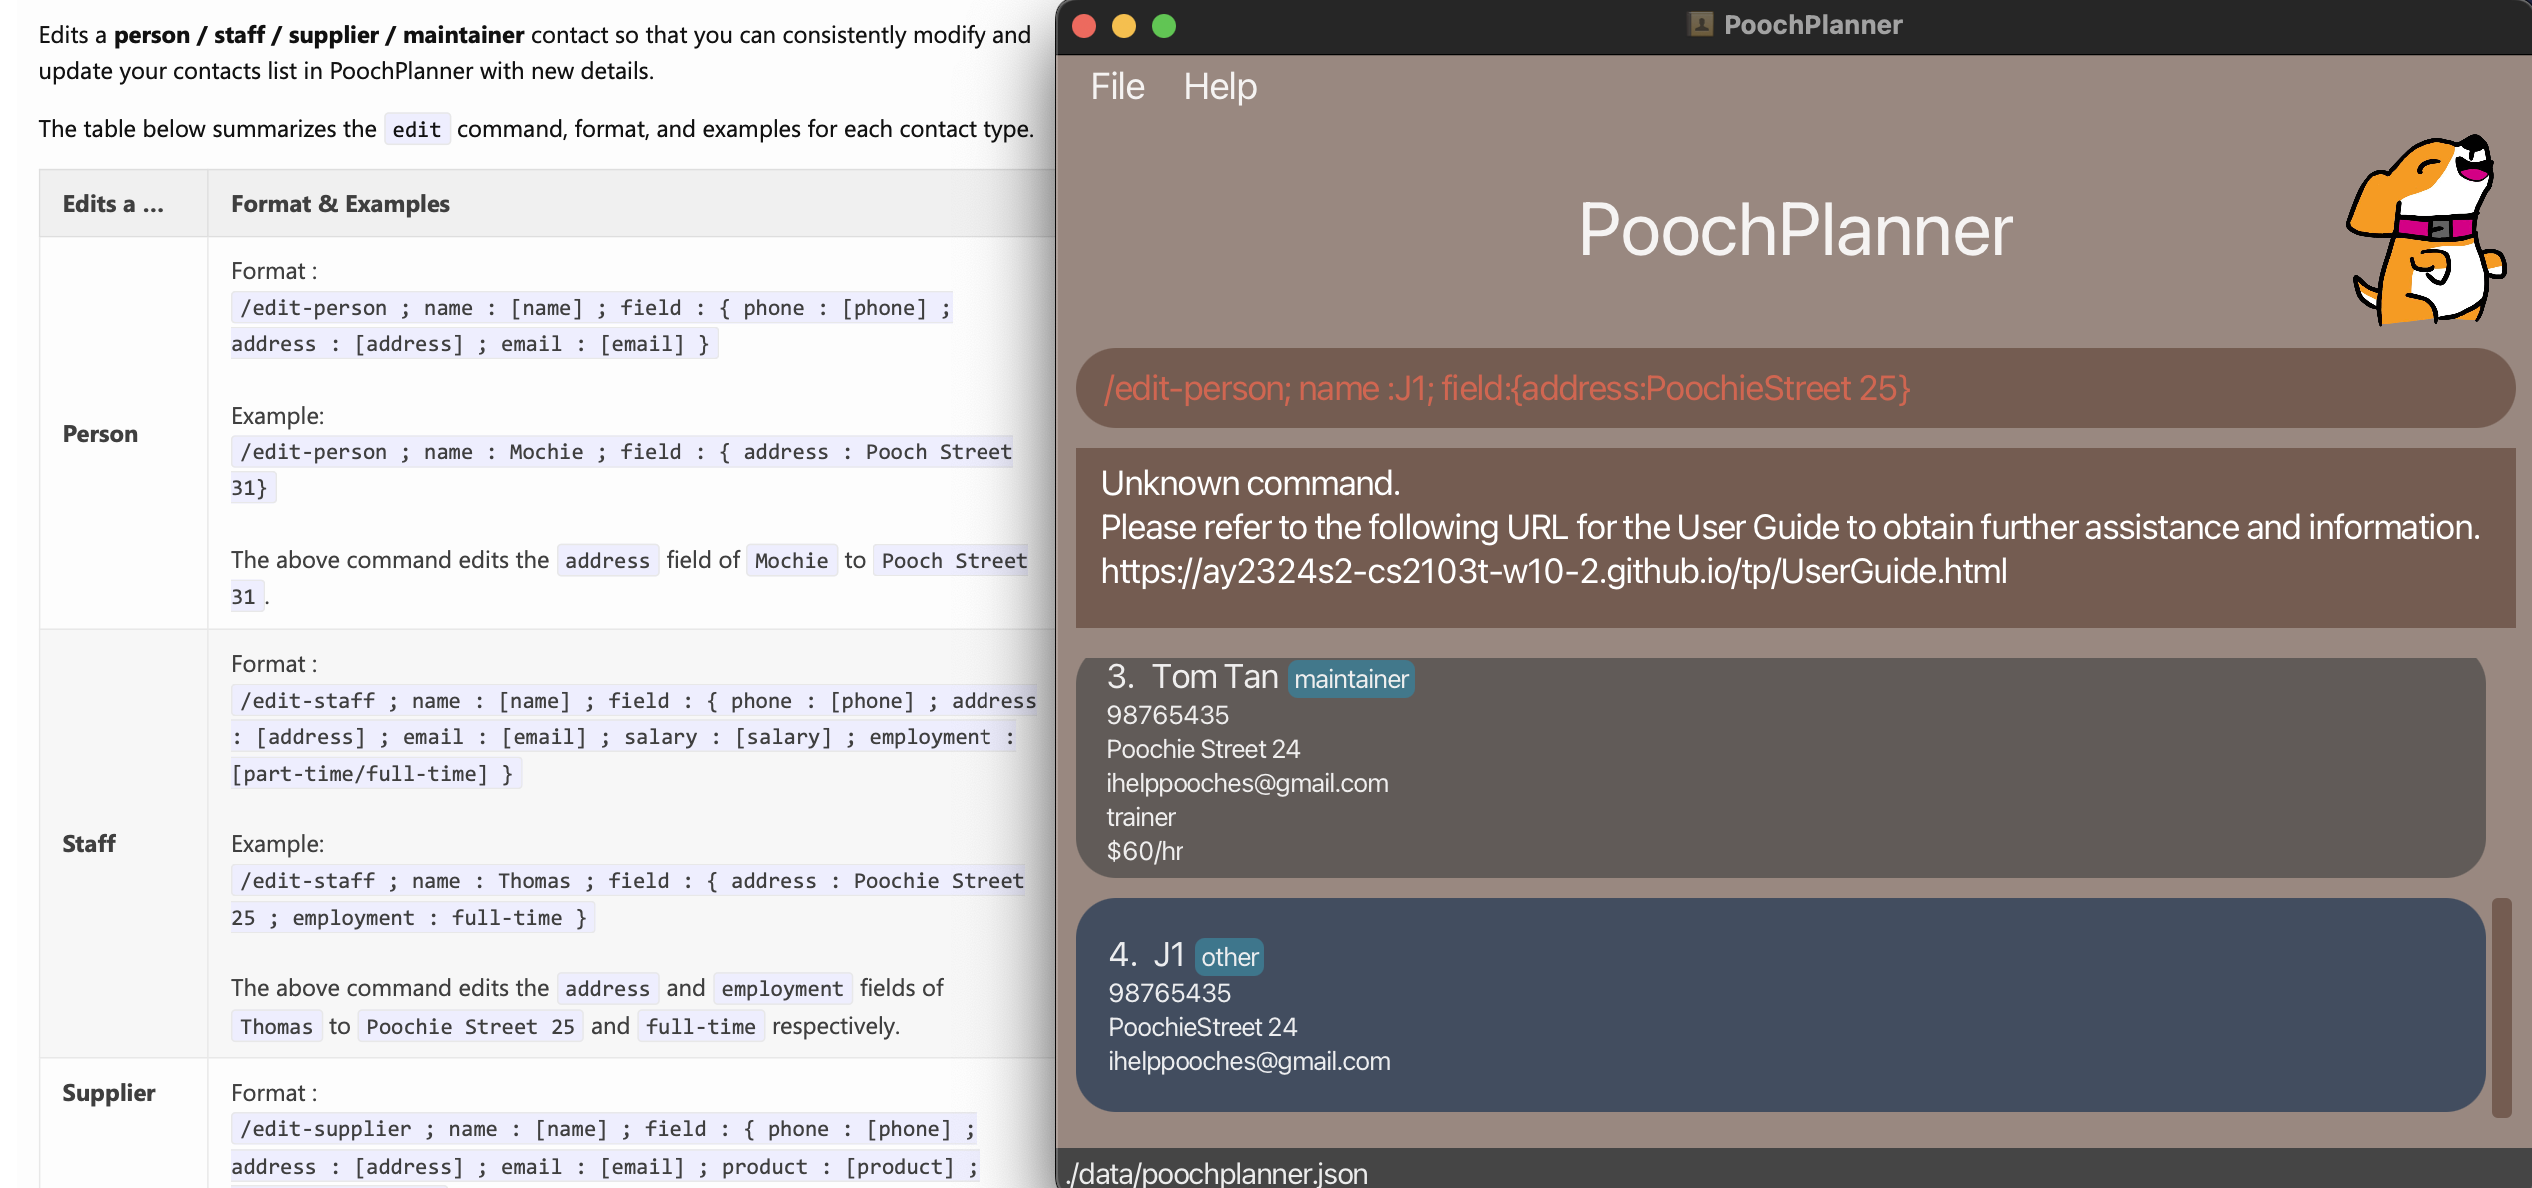Click the User Guide URL in result box

[x=1553, y=571]
